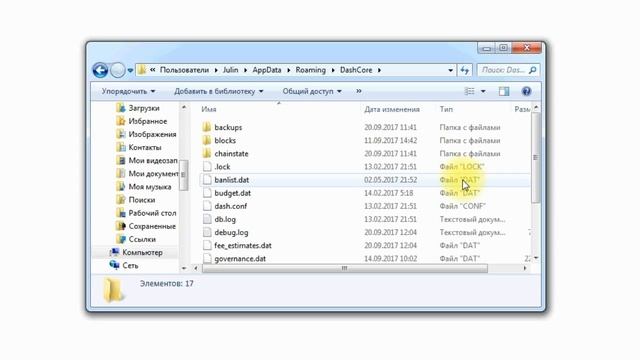Click the date 20.09.2017 12:04 of debug.log
Screen dimensions: 640x360
click(x=390, y=232)
